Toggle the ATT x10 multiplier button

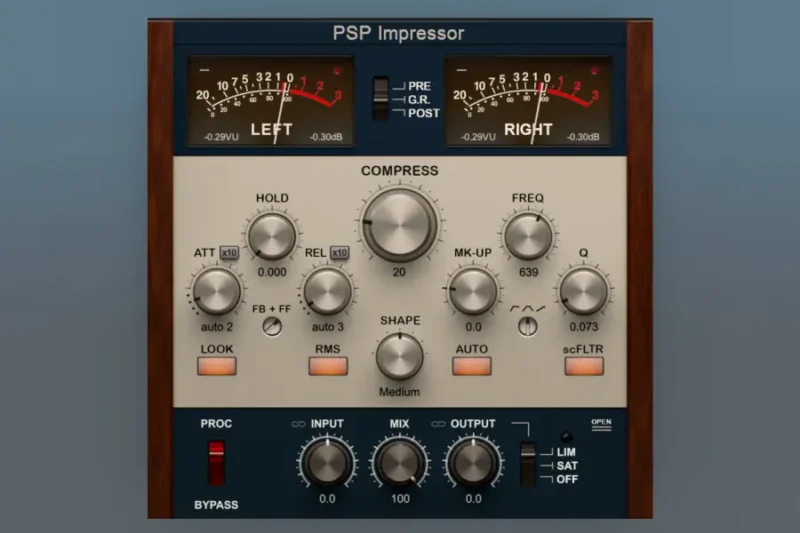click(x=229, y=252)
